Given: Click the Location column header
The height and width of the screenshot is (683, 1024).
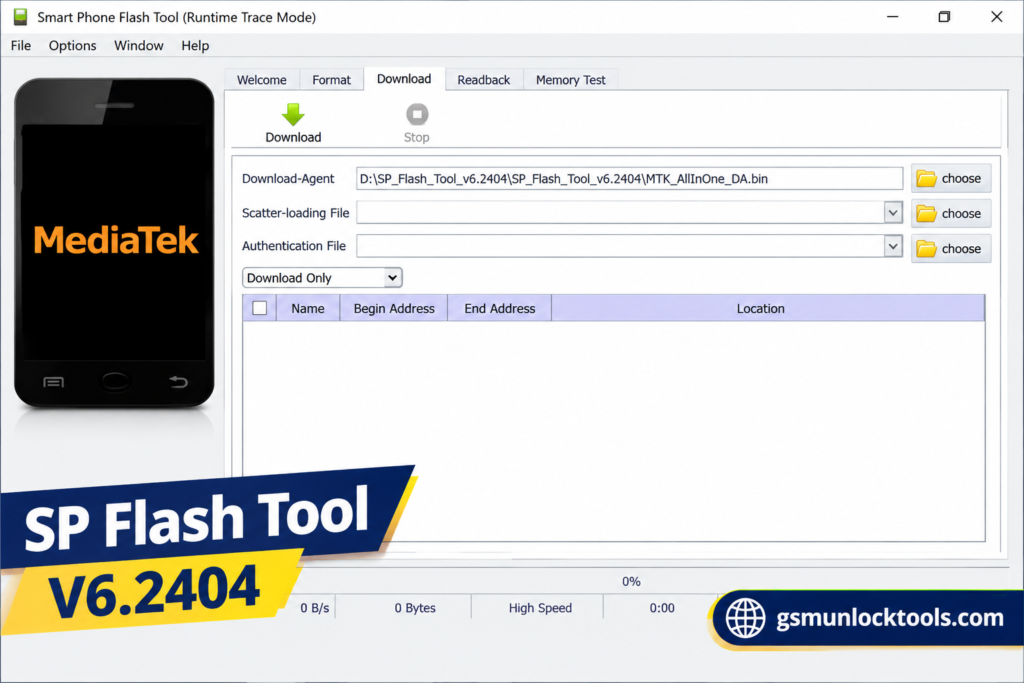Looking at the screenshot, I should [768, 308].
